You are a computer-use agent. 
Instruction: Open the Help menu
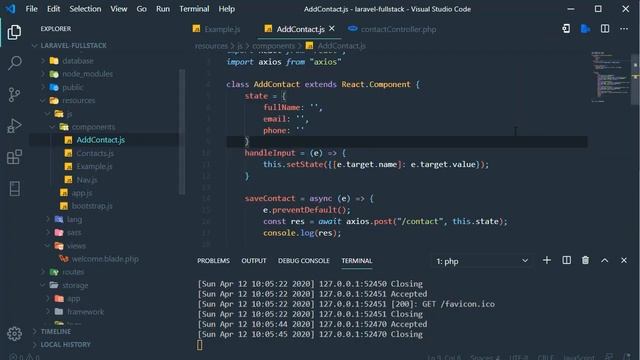tap(227, 9)
